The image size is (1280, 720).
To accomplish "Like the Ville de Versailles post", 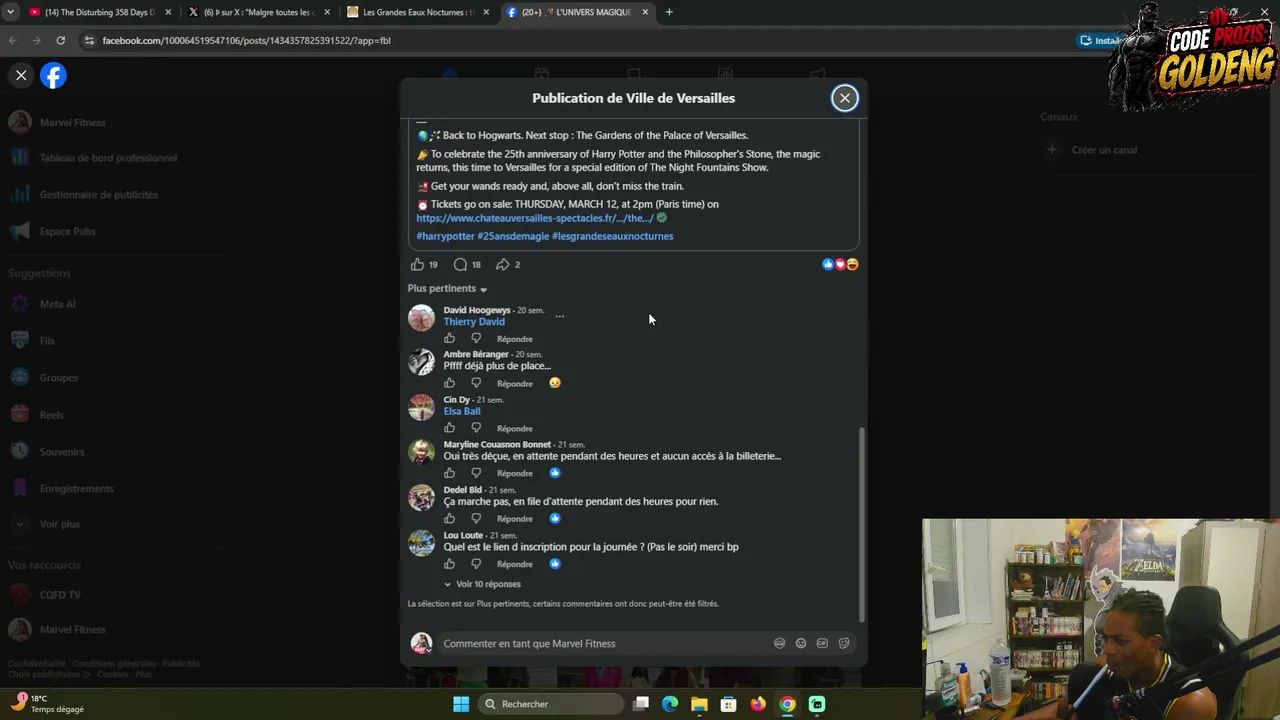I will click(417, 265).
